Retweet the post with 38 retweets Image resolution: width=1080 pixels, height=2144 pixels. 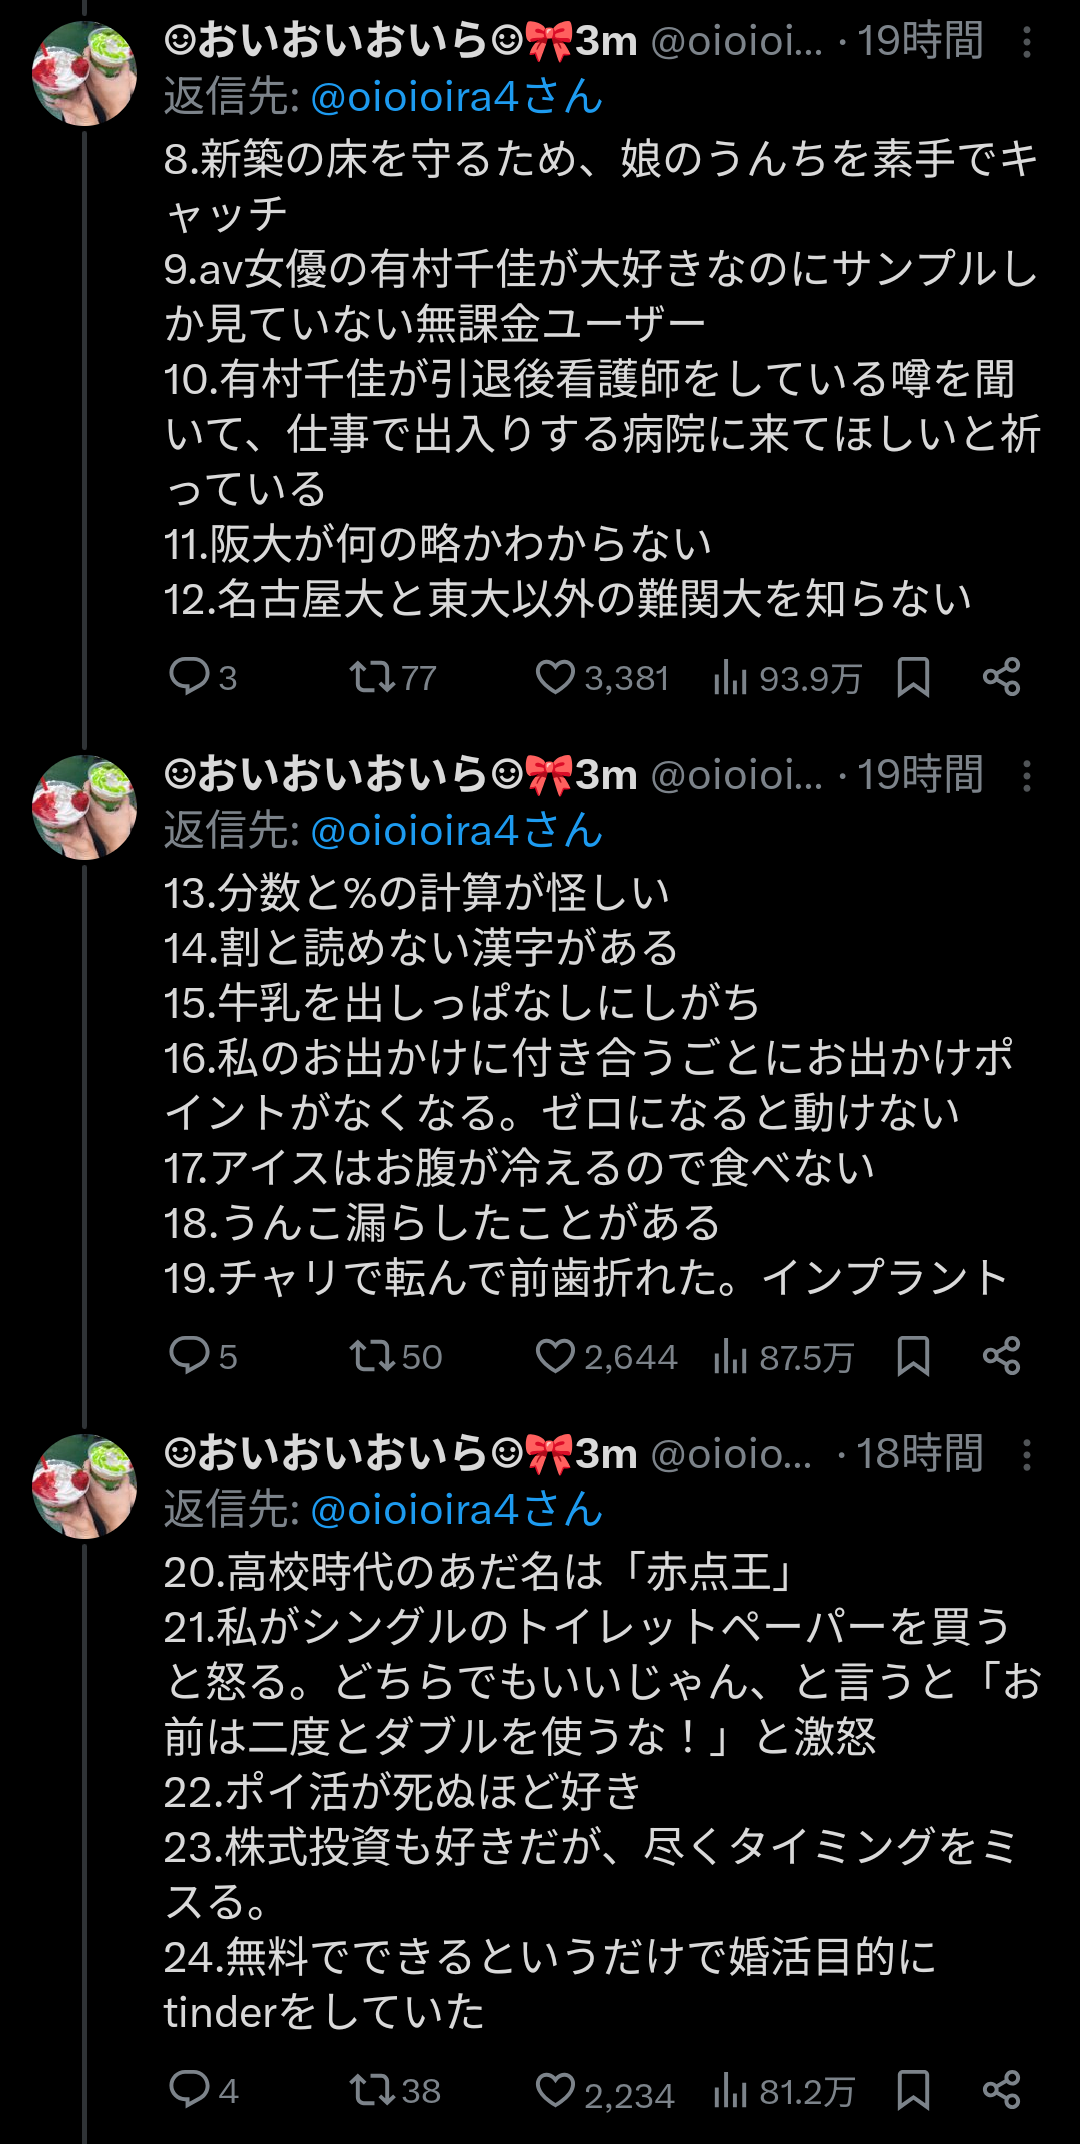click(x=372, y=2090)
